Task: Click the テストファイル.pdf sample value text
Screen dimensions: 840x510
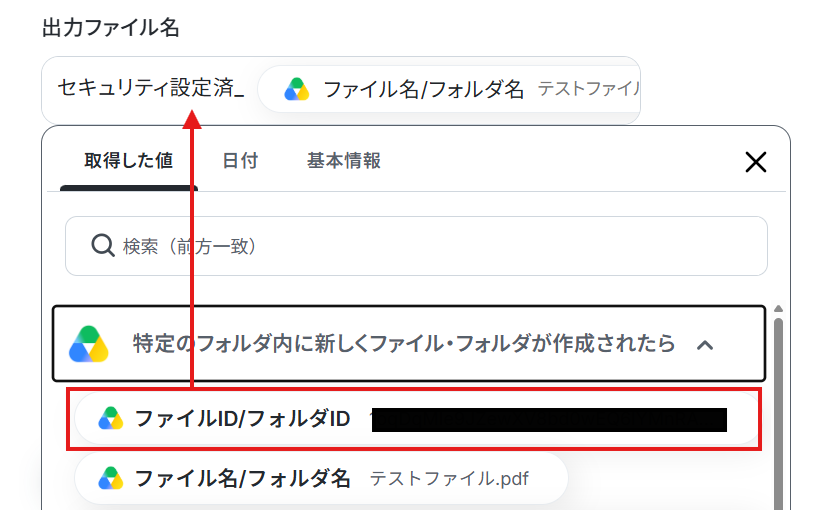Action: (x=449, y=478)
